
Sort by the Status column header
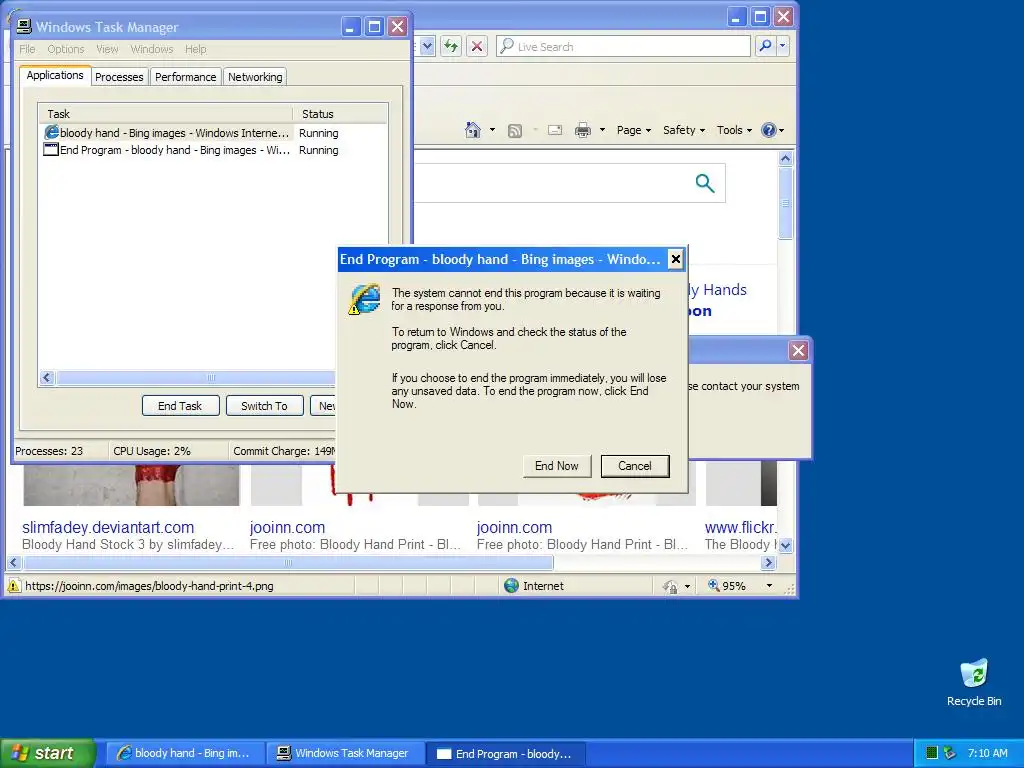(340, 114)
